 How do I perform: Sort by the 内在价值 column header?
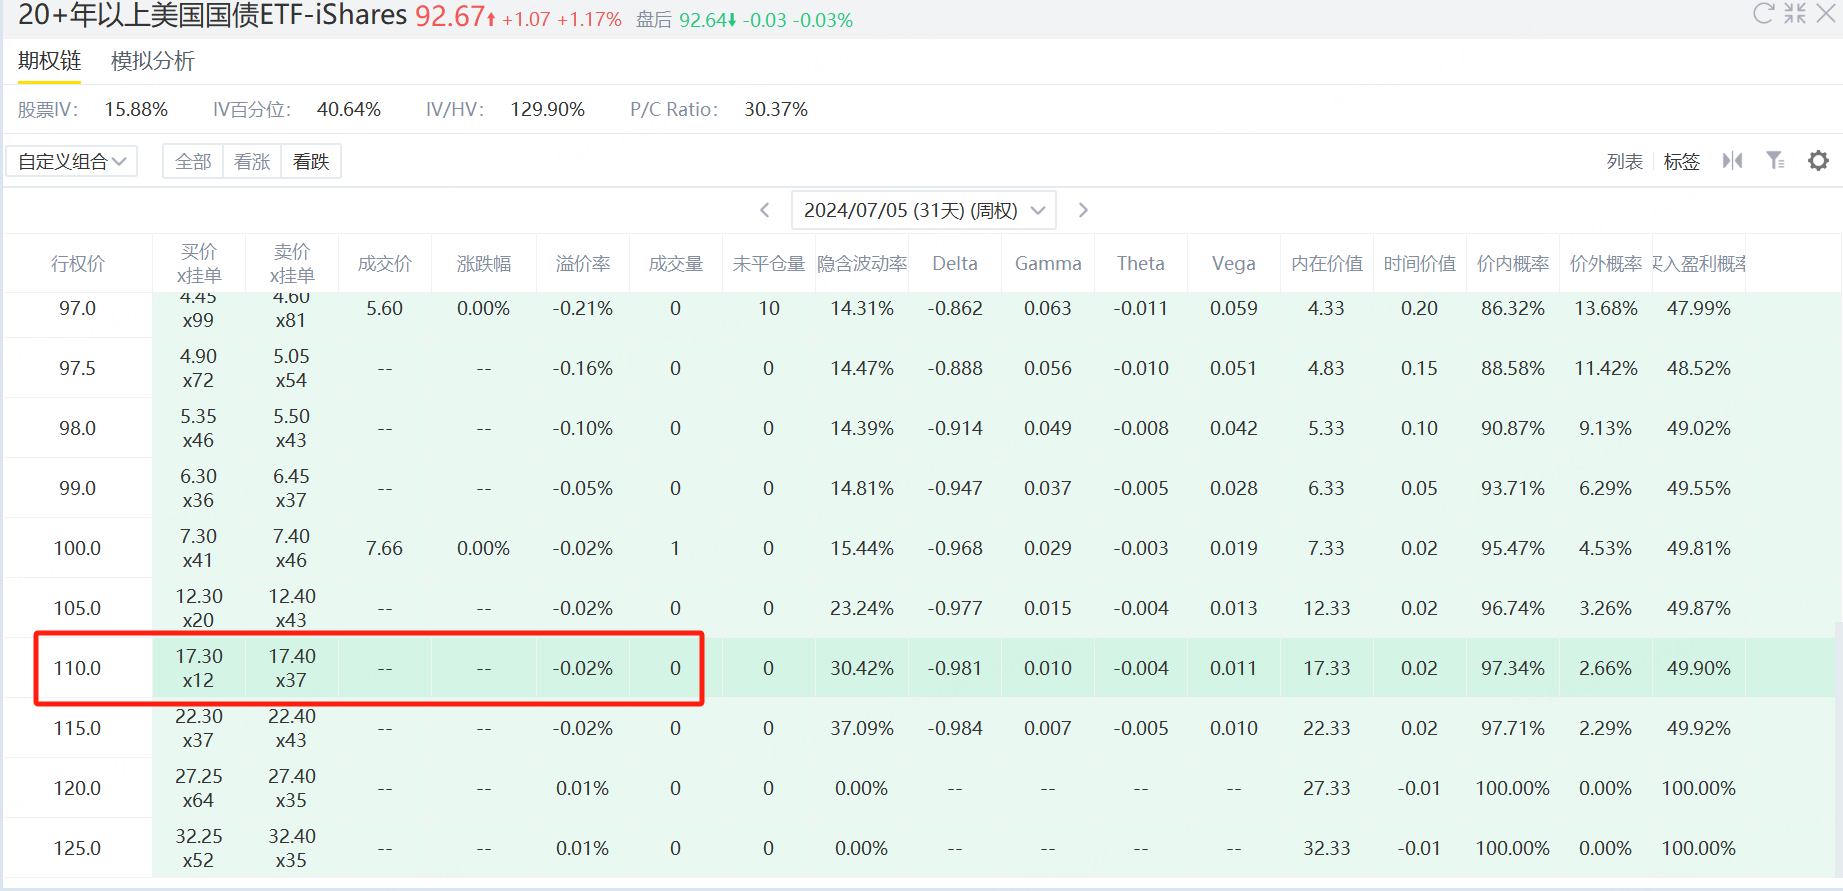(x=1327, y=264)
